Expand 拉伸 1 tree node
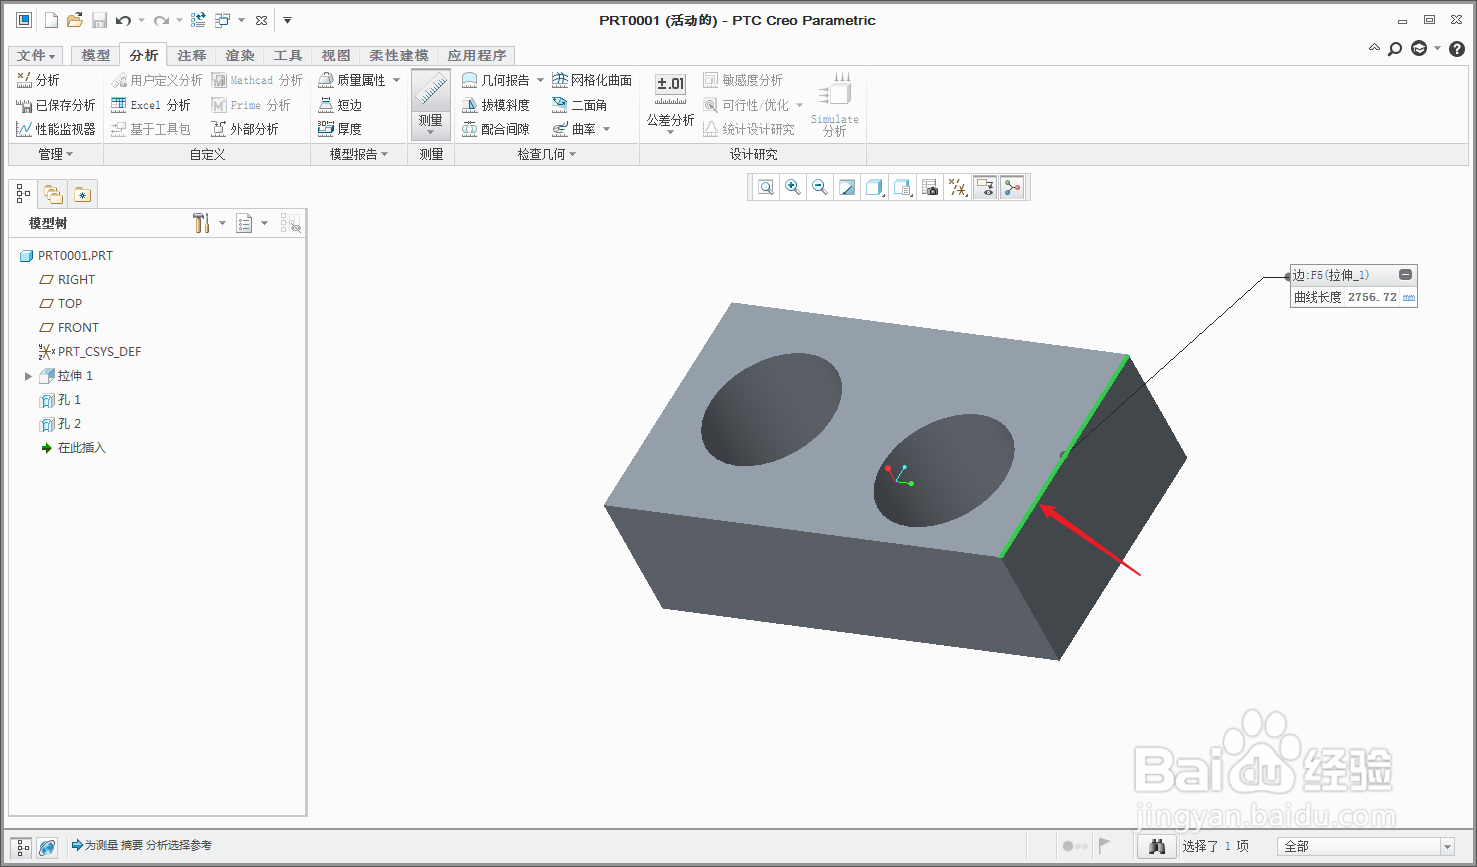The image size is (1477, 867). (x=28, y=376)
